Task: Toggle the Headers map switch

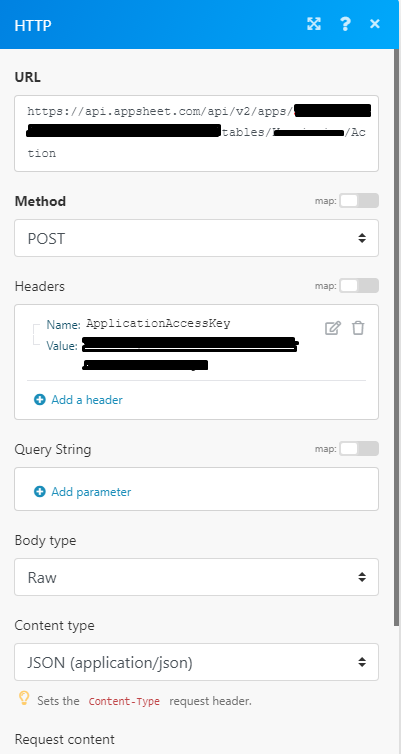Action: click(x=359, y=286)
